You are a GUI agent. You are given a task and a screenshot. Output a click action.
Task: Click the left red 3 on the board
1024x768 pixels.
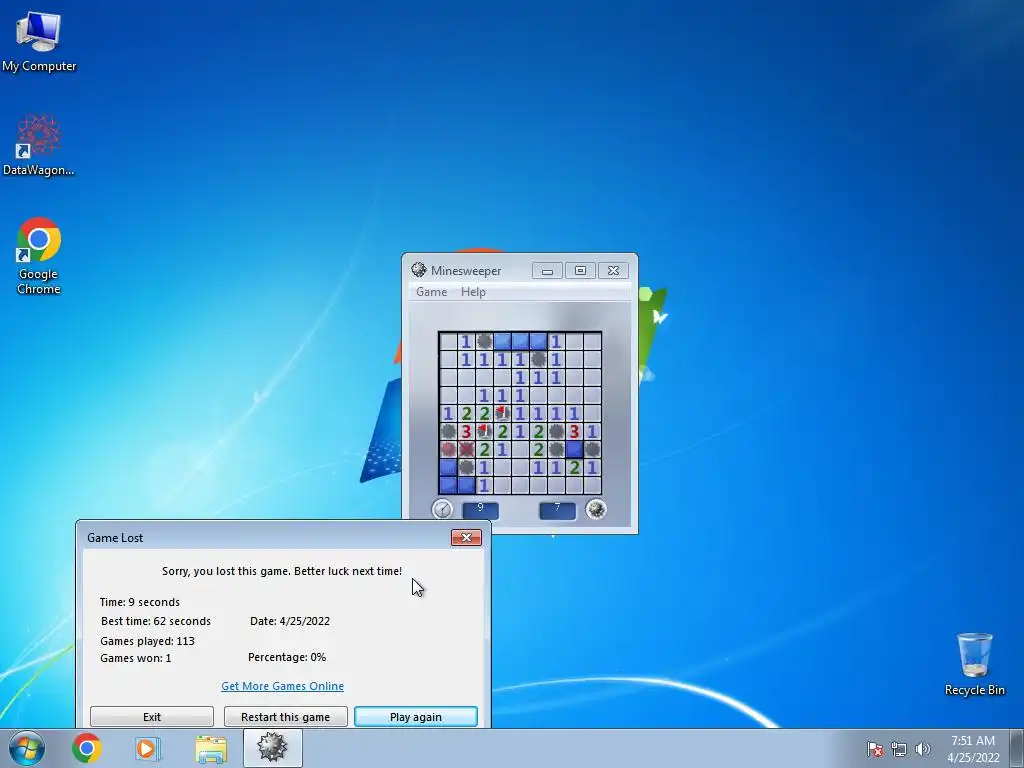click(466, 431)
